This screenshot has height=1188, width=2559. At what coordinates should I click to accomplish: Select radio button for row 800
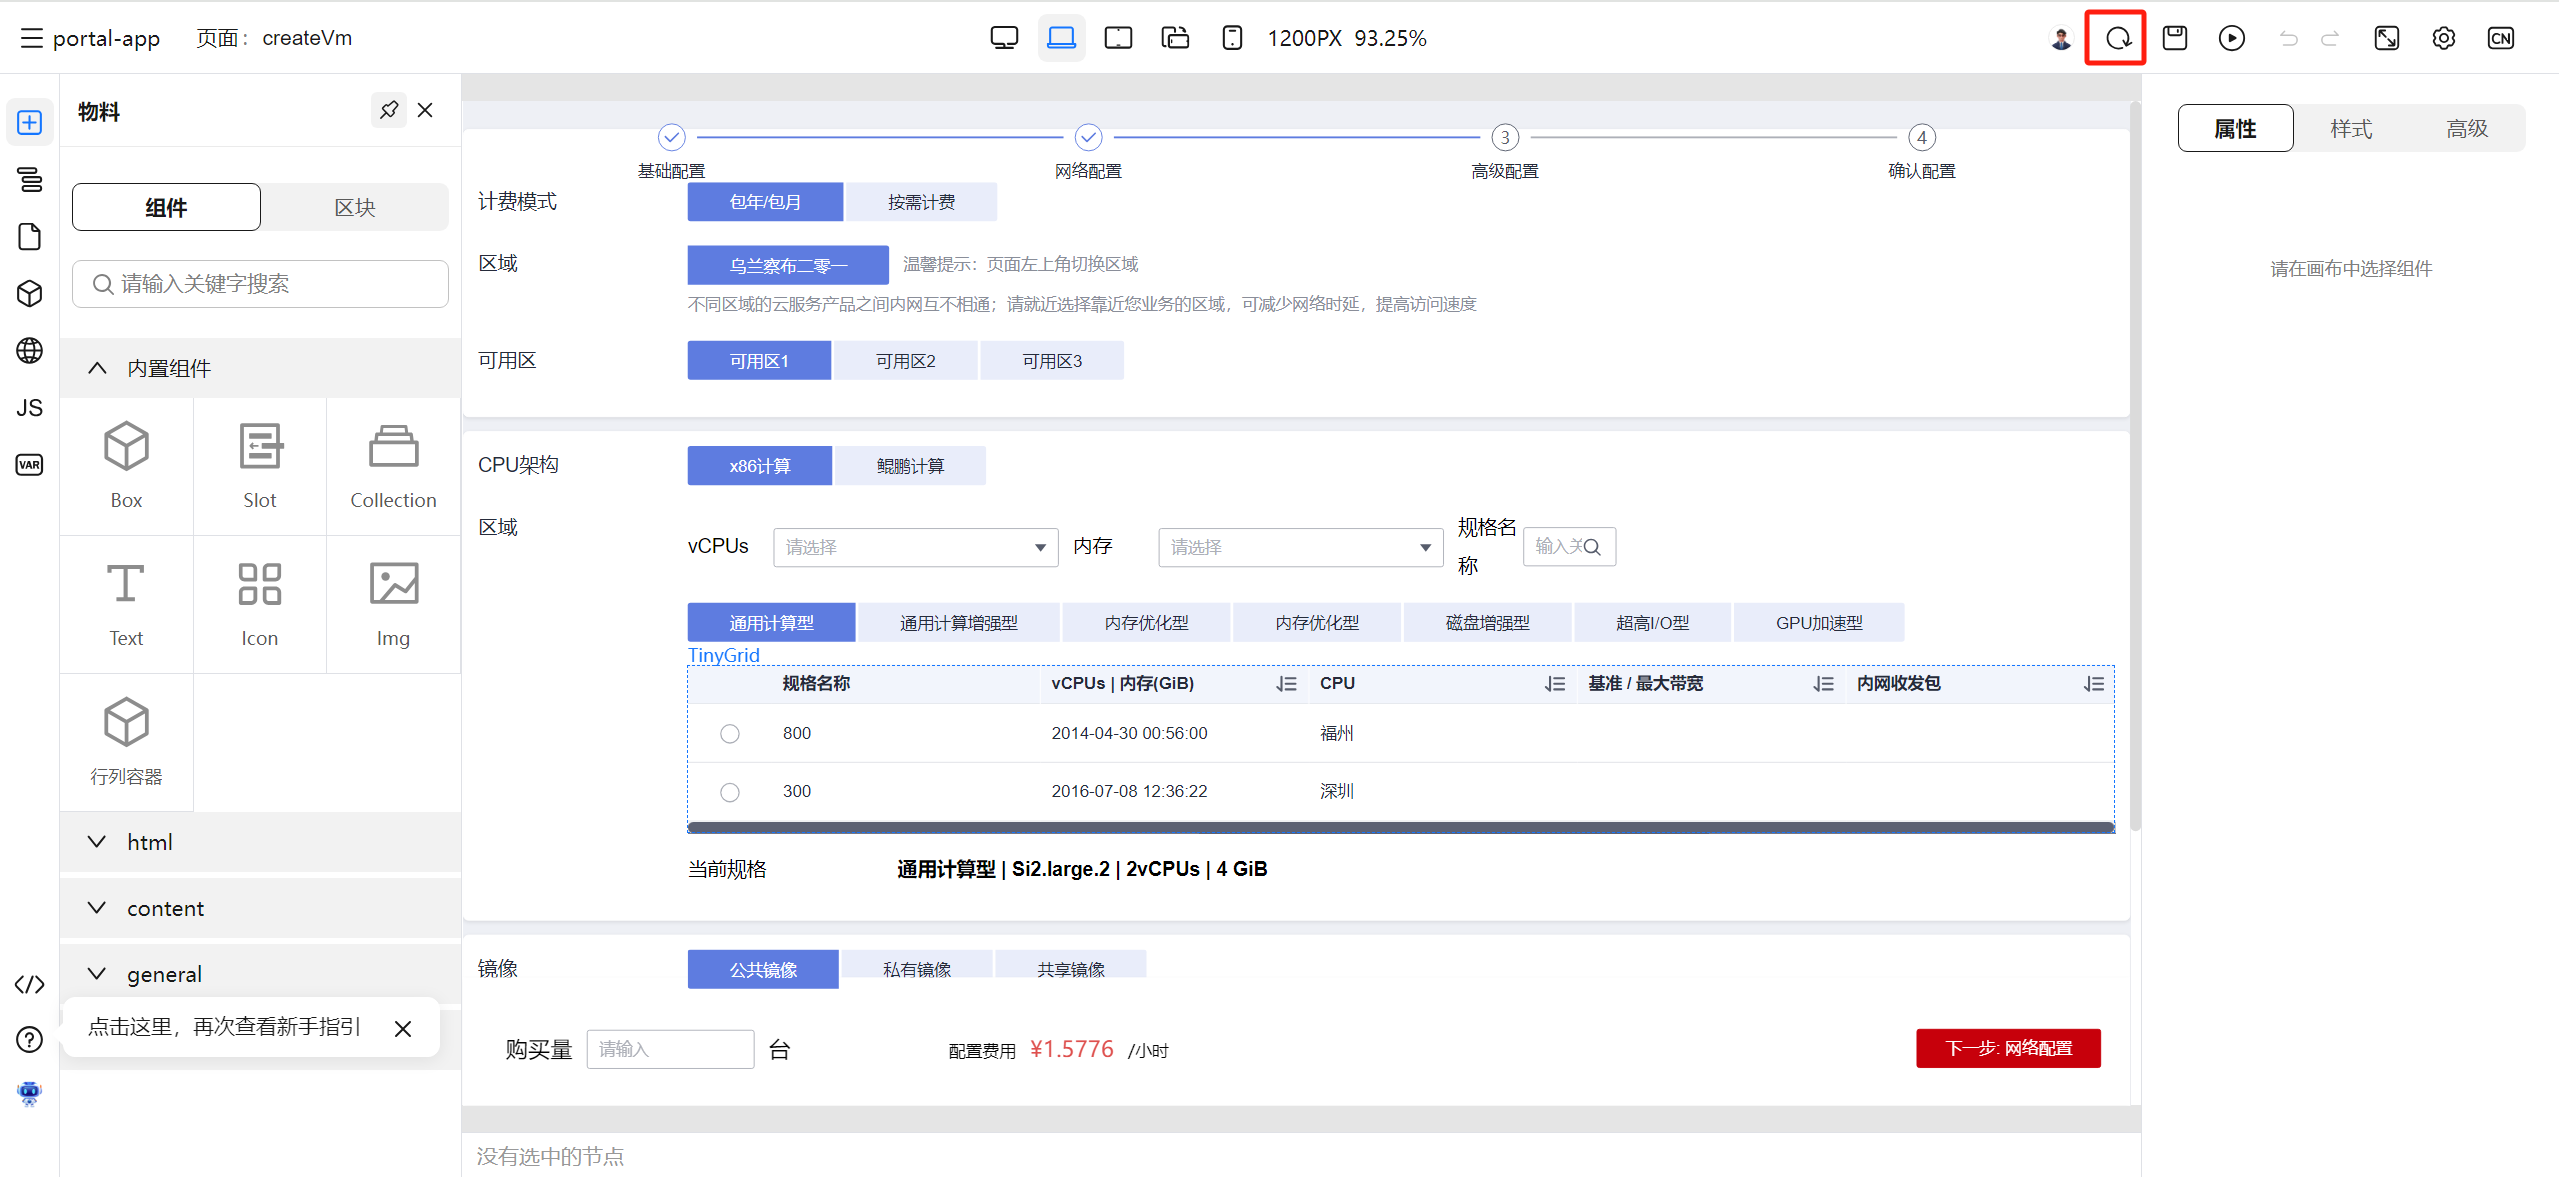pos(729,733)
